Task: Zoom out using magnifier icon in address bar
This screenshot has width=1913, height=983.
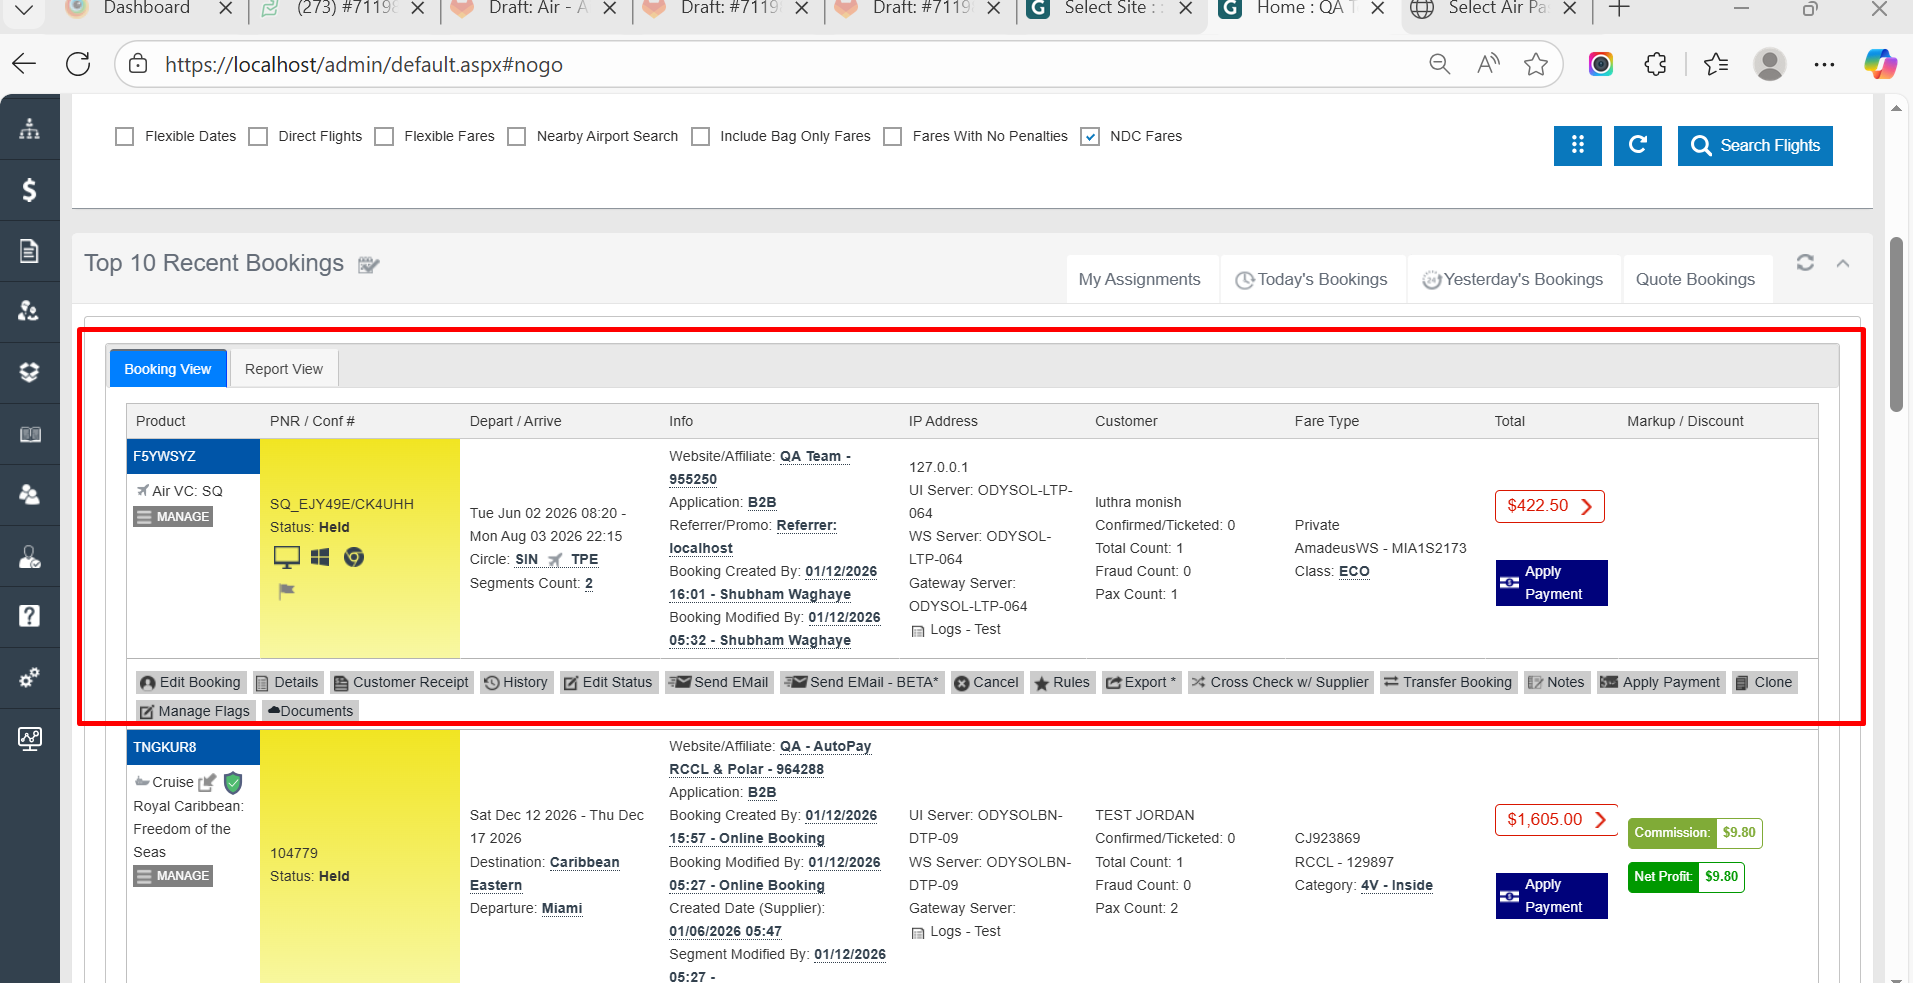Action: click(1439, 64)
